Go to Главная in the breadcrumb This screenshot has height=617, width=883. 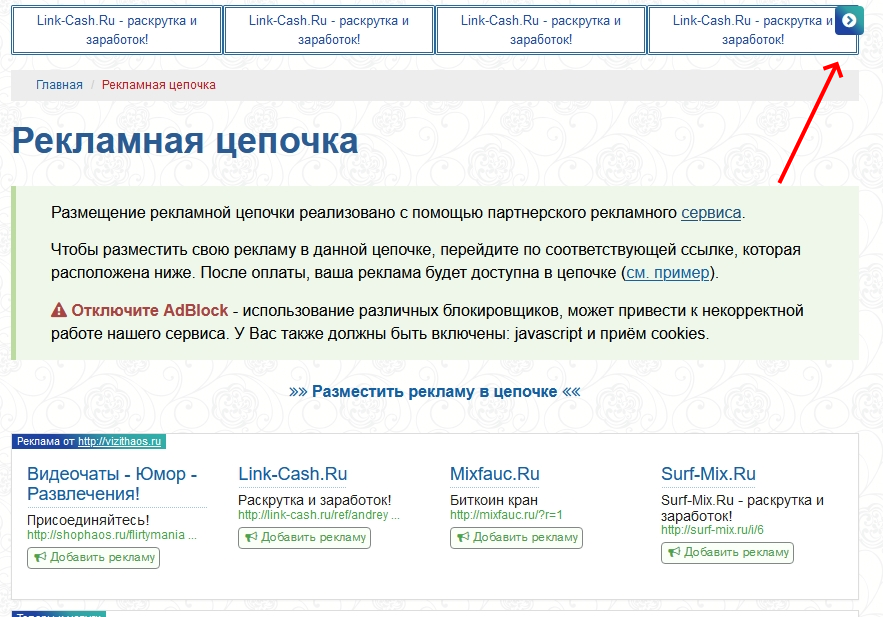pyautogui.click(x=59, y=85)
